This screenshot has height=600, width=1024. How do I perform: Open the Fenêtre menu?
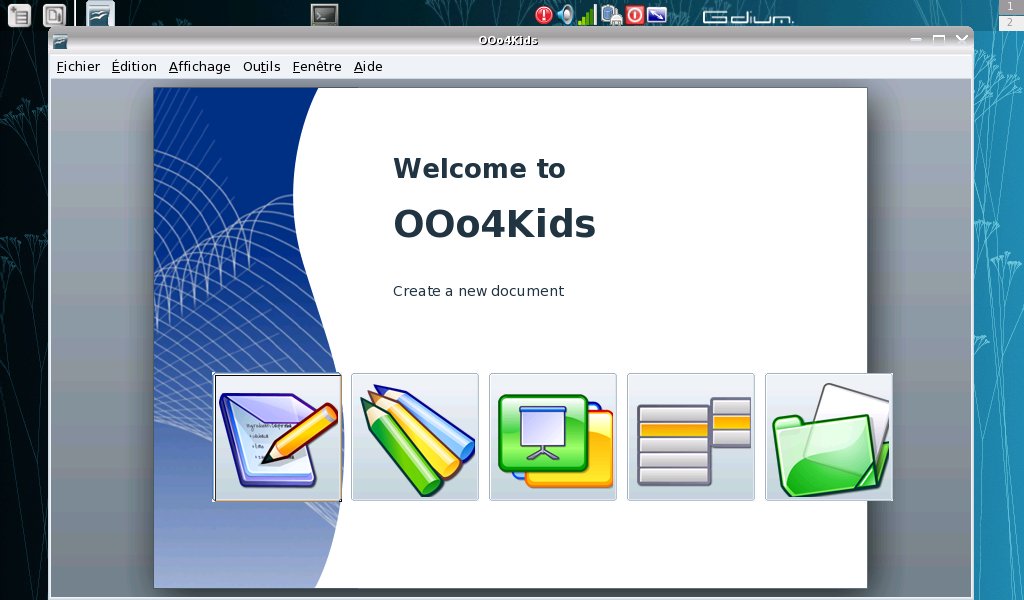pyautogui.click(x=317, y=67)
